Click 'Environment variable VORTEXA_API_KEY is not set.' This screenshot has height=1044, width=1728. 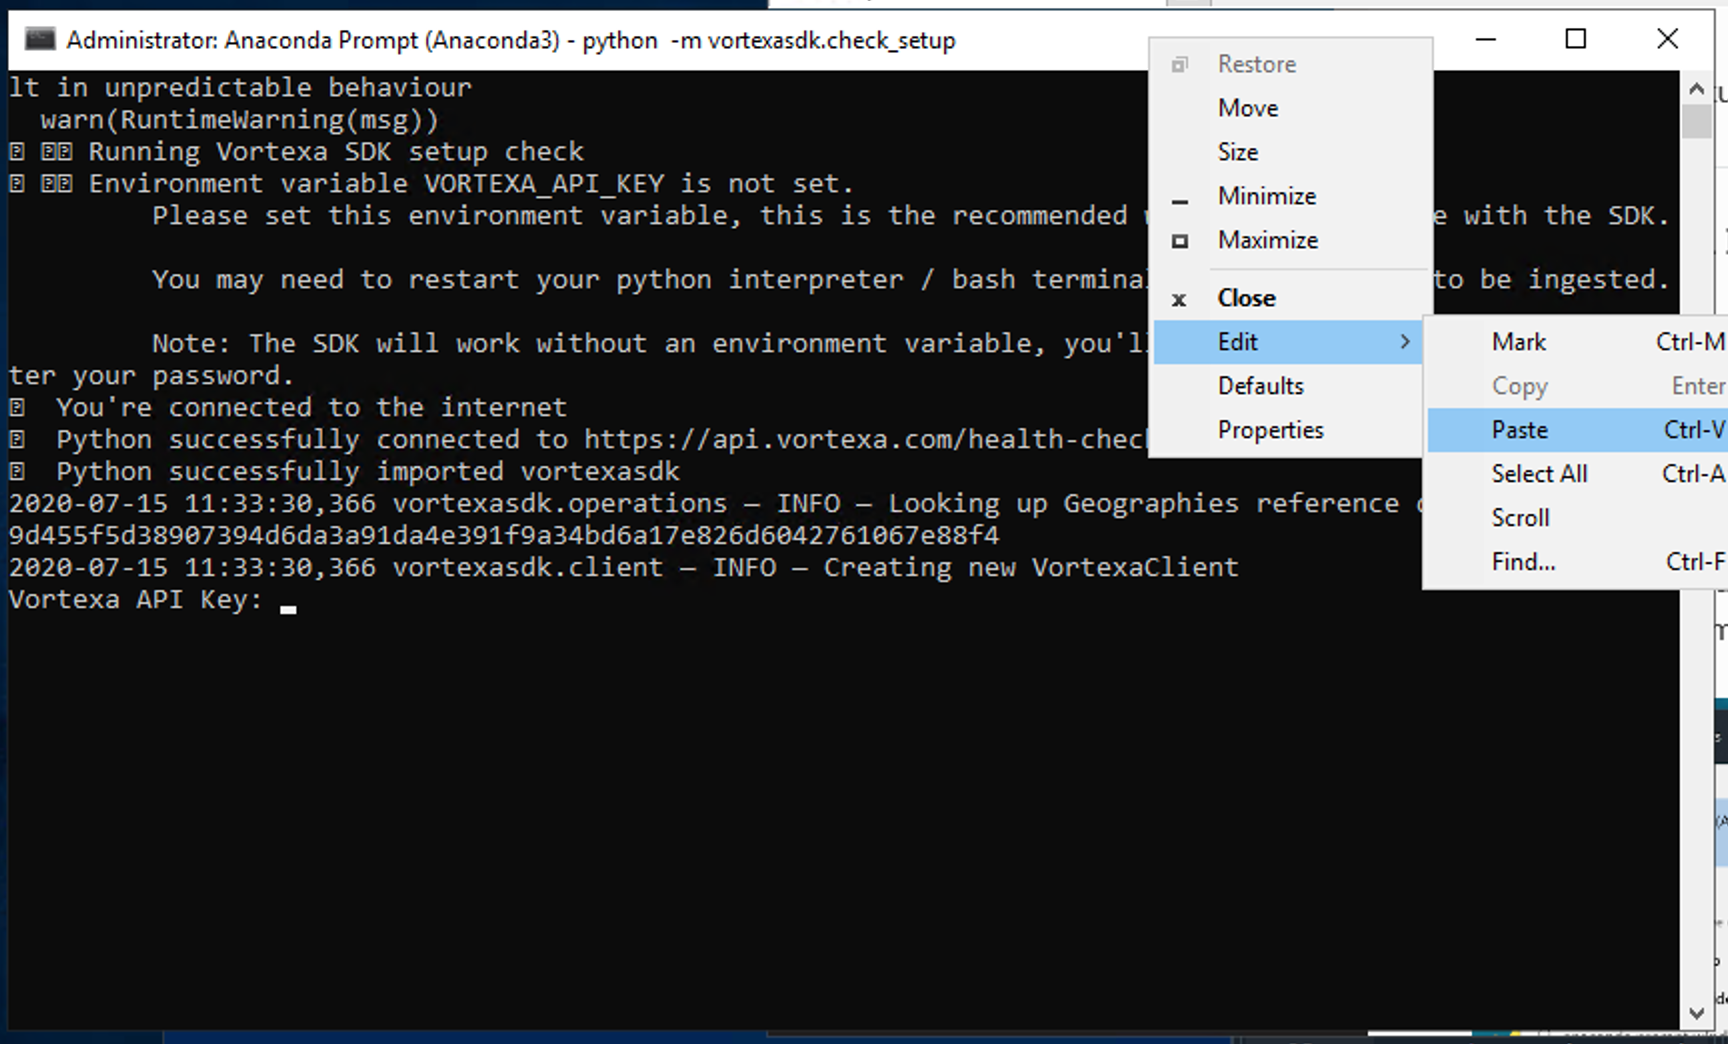(x=471, y=184)
